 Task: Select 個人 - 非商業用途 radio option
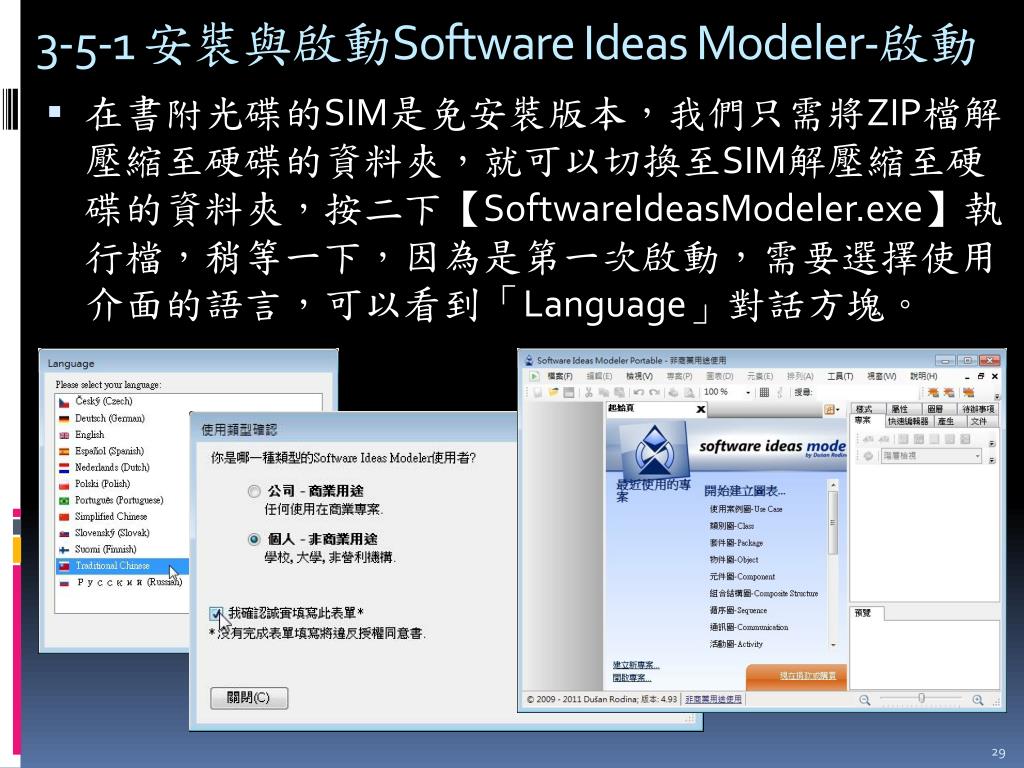tap(254, 539)
